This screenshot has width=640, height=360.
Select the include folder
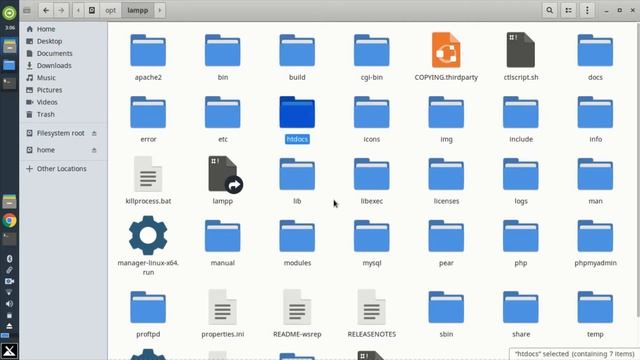tap(521, 113)
